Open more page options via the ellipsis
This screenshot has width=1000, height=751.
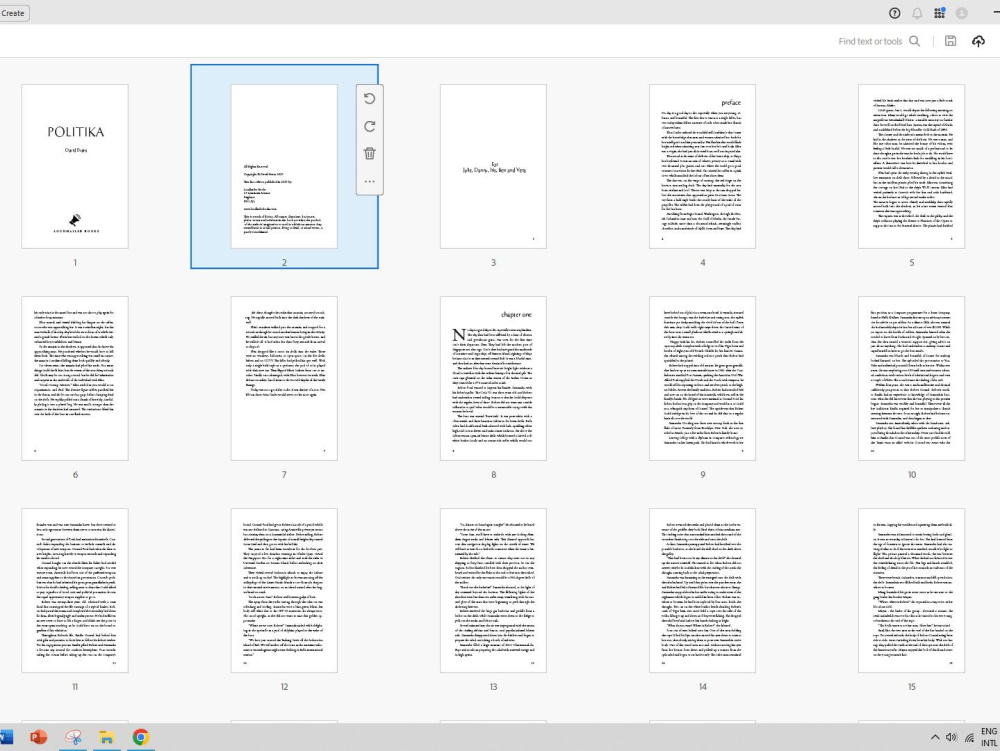coord(370,179)
